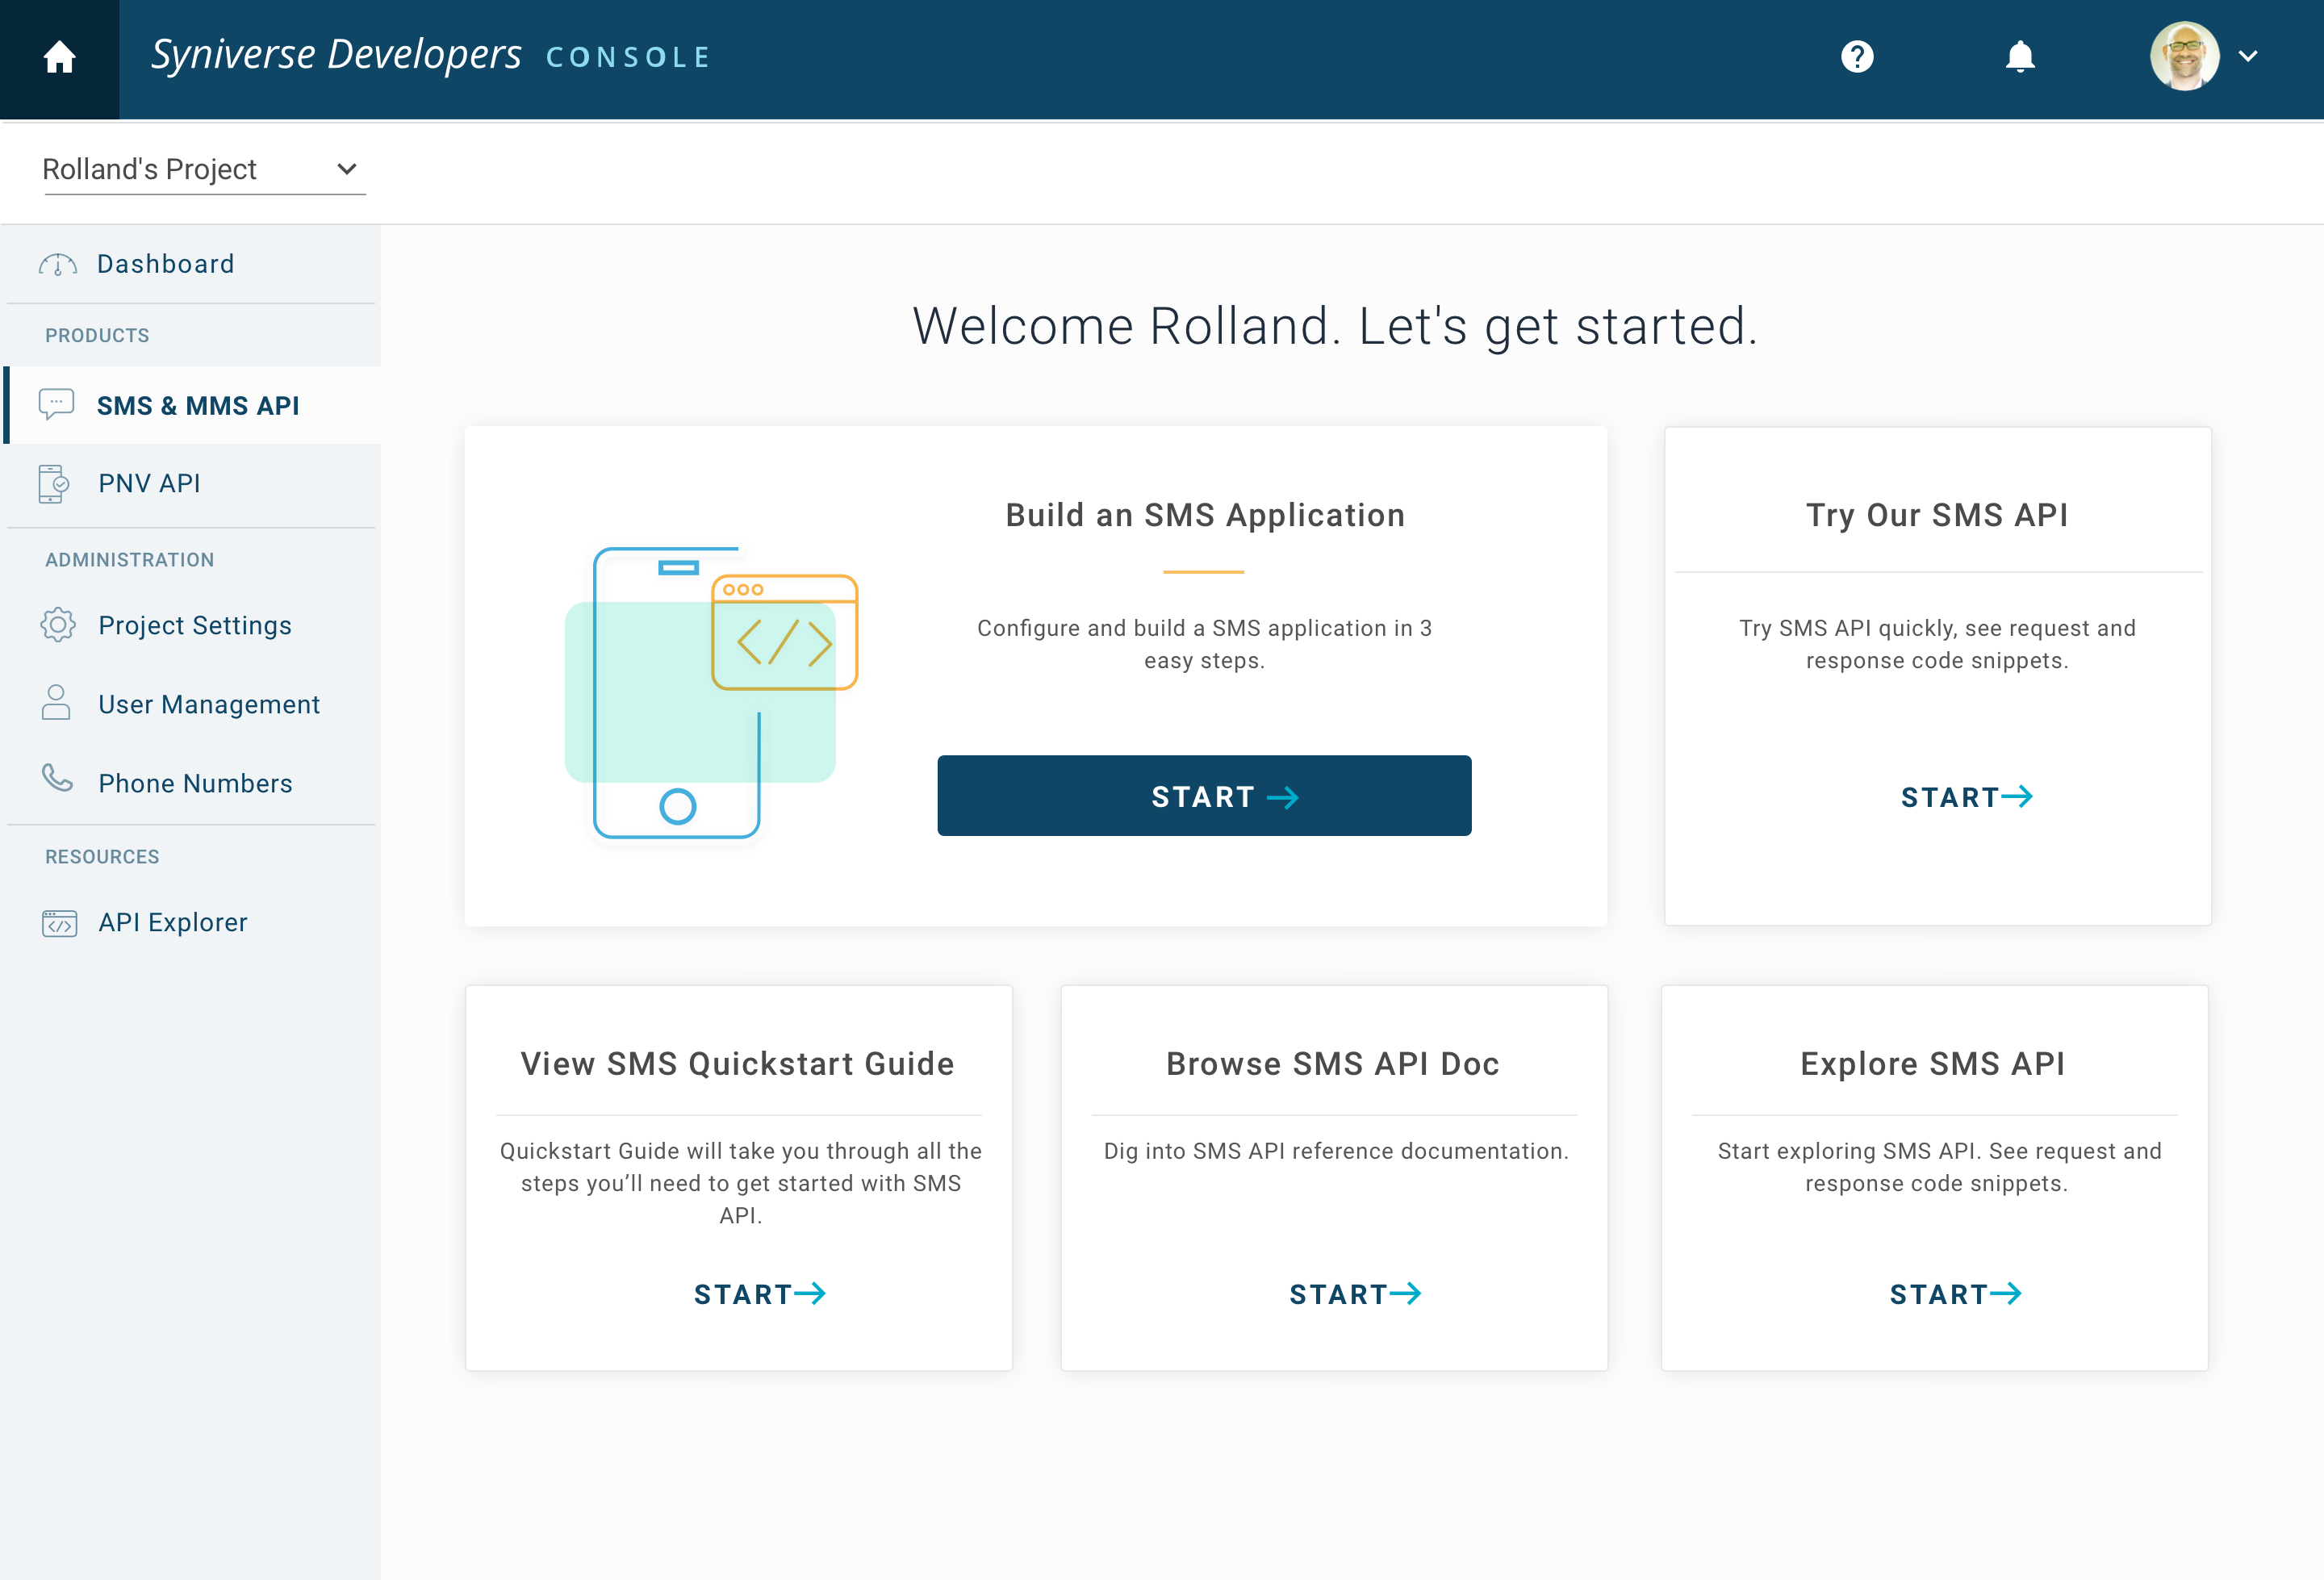
Task: Click 'Configure and build a SMS application' text
Action: [1204, 644]
